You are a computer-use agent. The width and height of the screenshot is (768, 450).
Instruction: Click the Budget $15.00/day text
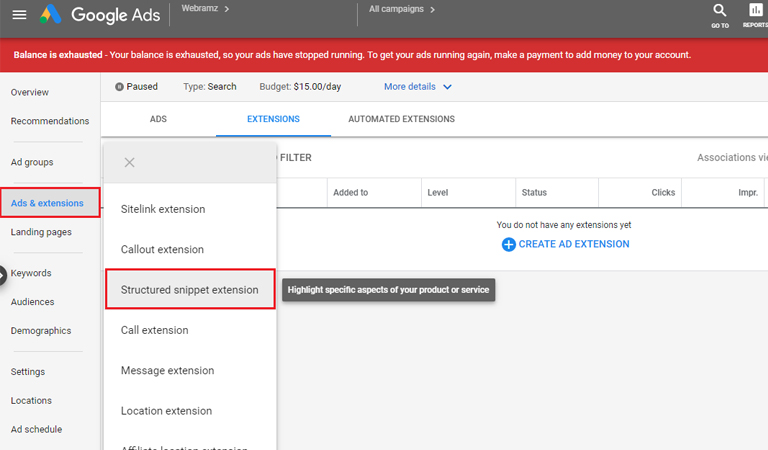click(x=300, y=87)
